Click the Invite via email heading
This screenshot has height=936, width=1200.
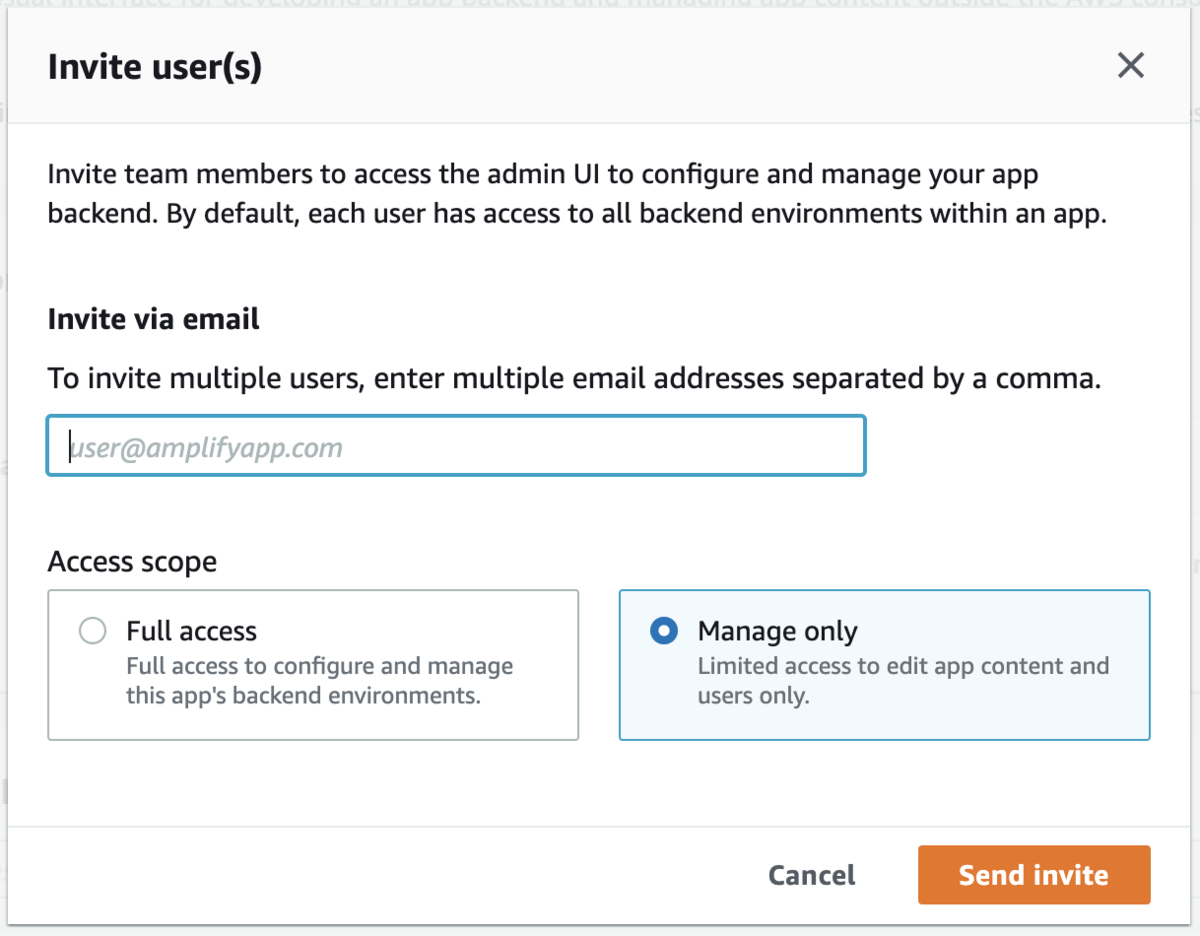153,319
